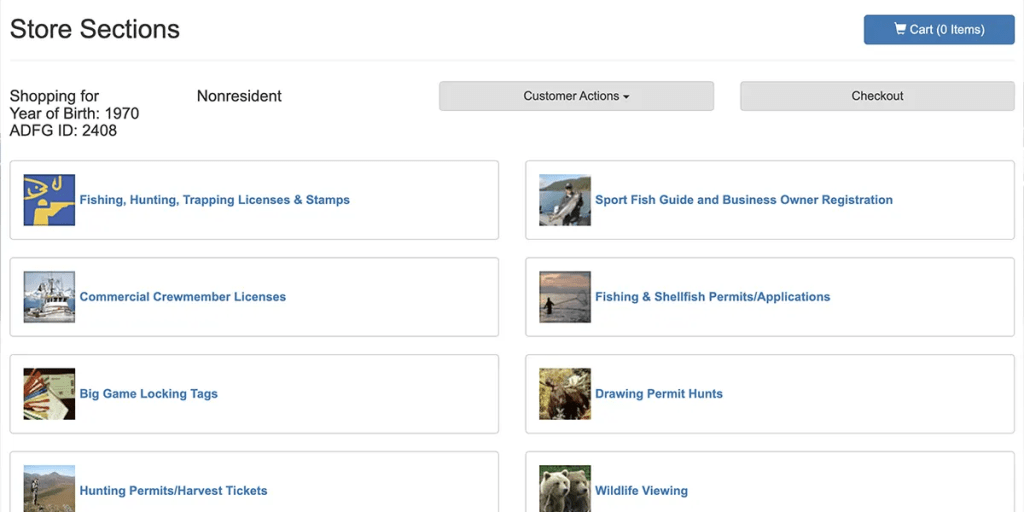This screenshot has height=512, width=1024.
Task: Click the Year of Birth: 1970 text
Action: (x=74, y=114)
